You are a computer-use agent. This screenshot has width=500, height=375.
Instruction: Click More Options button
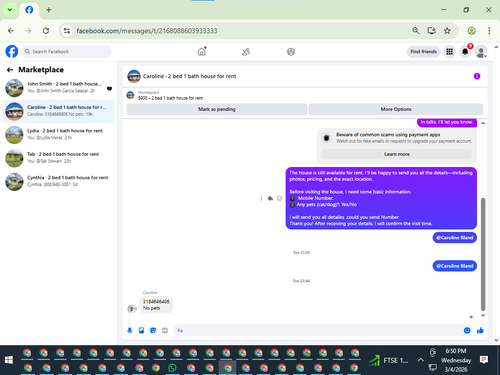pyautogui.click(x=396, y=109)
